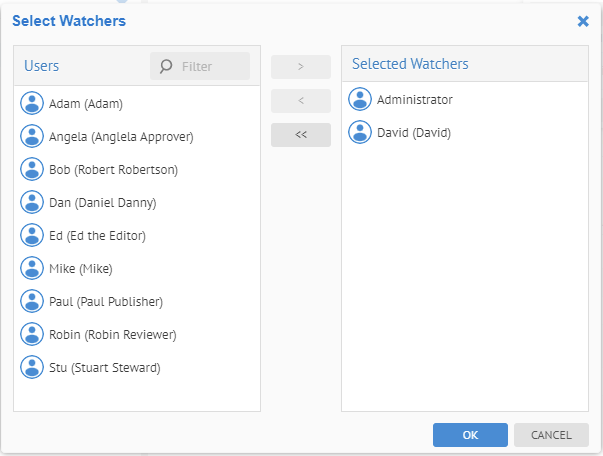
Task: Click remove all double-arrow button
Action: point(300,135)
